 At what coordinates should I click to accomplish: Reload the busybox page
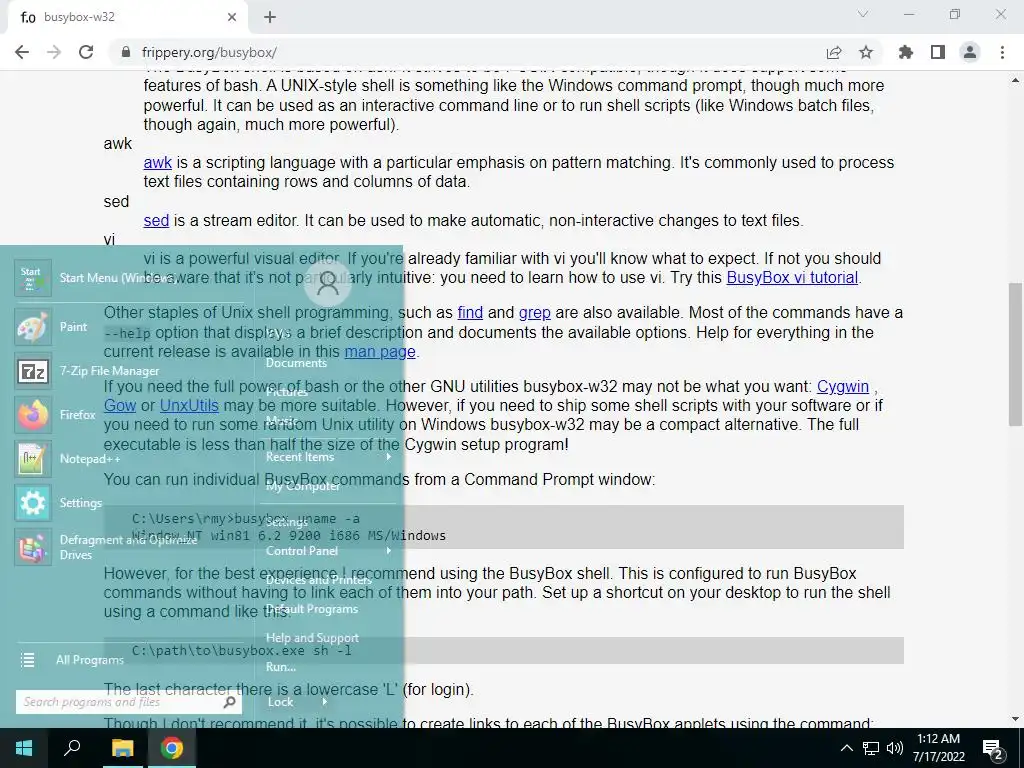(x=86, y=52)
